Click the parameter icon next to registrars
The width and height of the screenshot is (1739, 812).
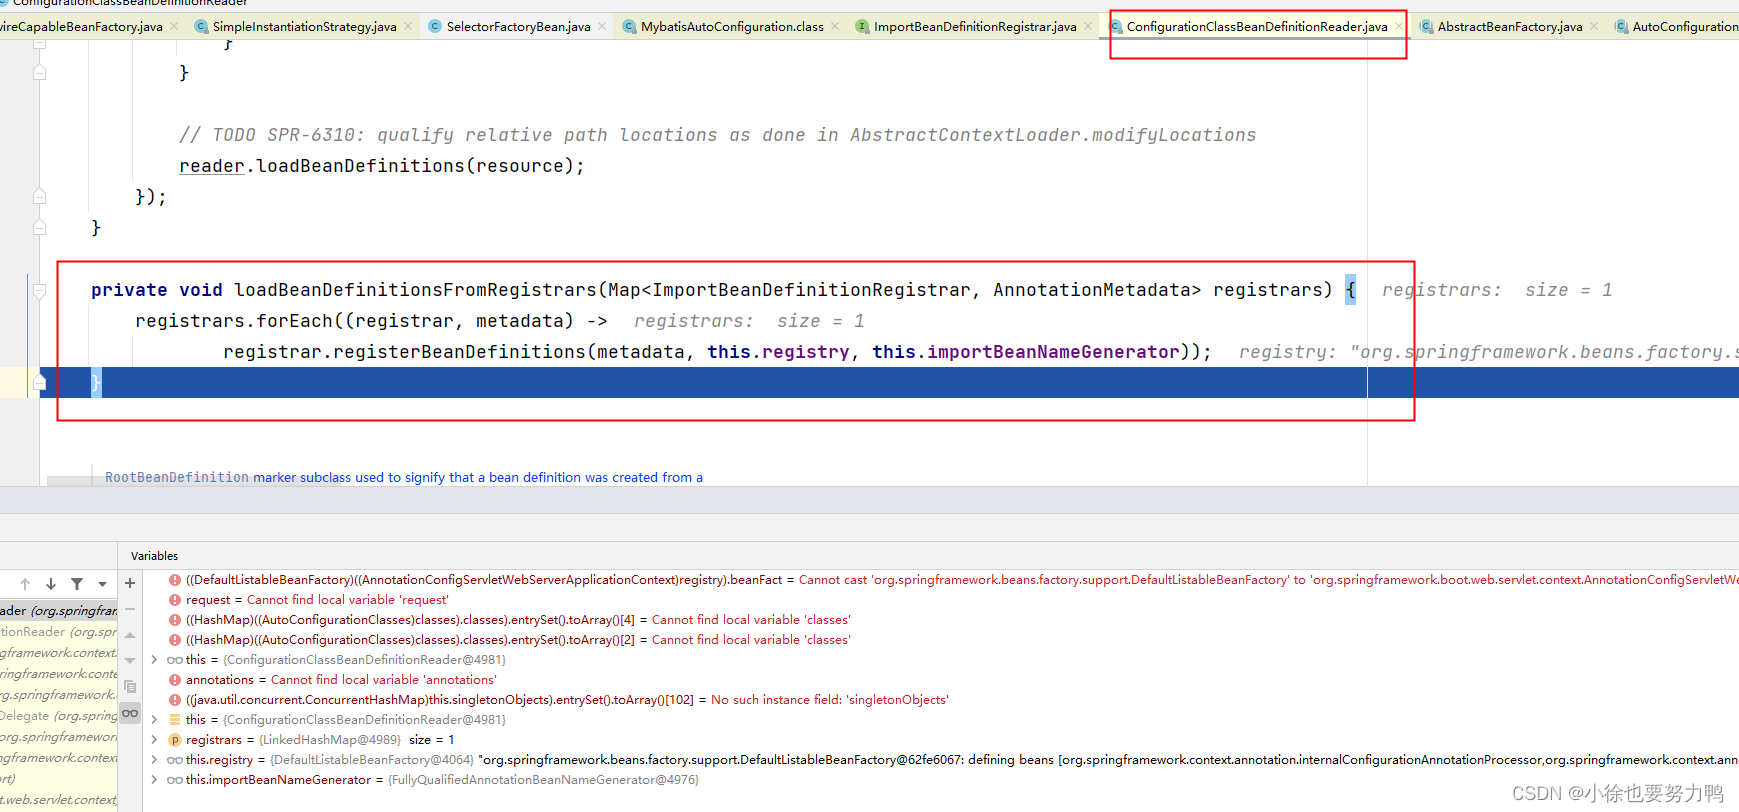pyautogui.click(x=175, y=740)
